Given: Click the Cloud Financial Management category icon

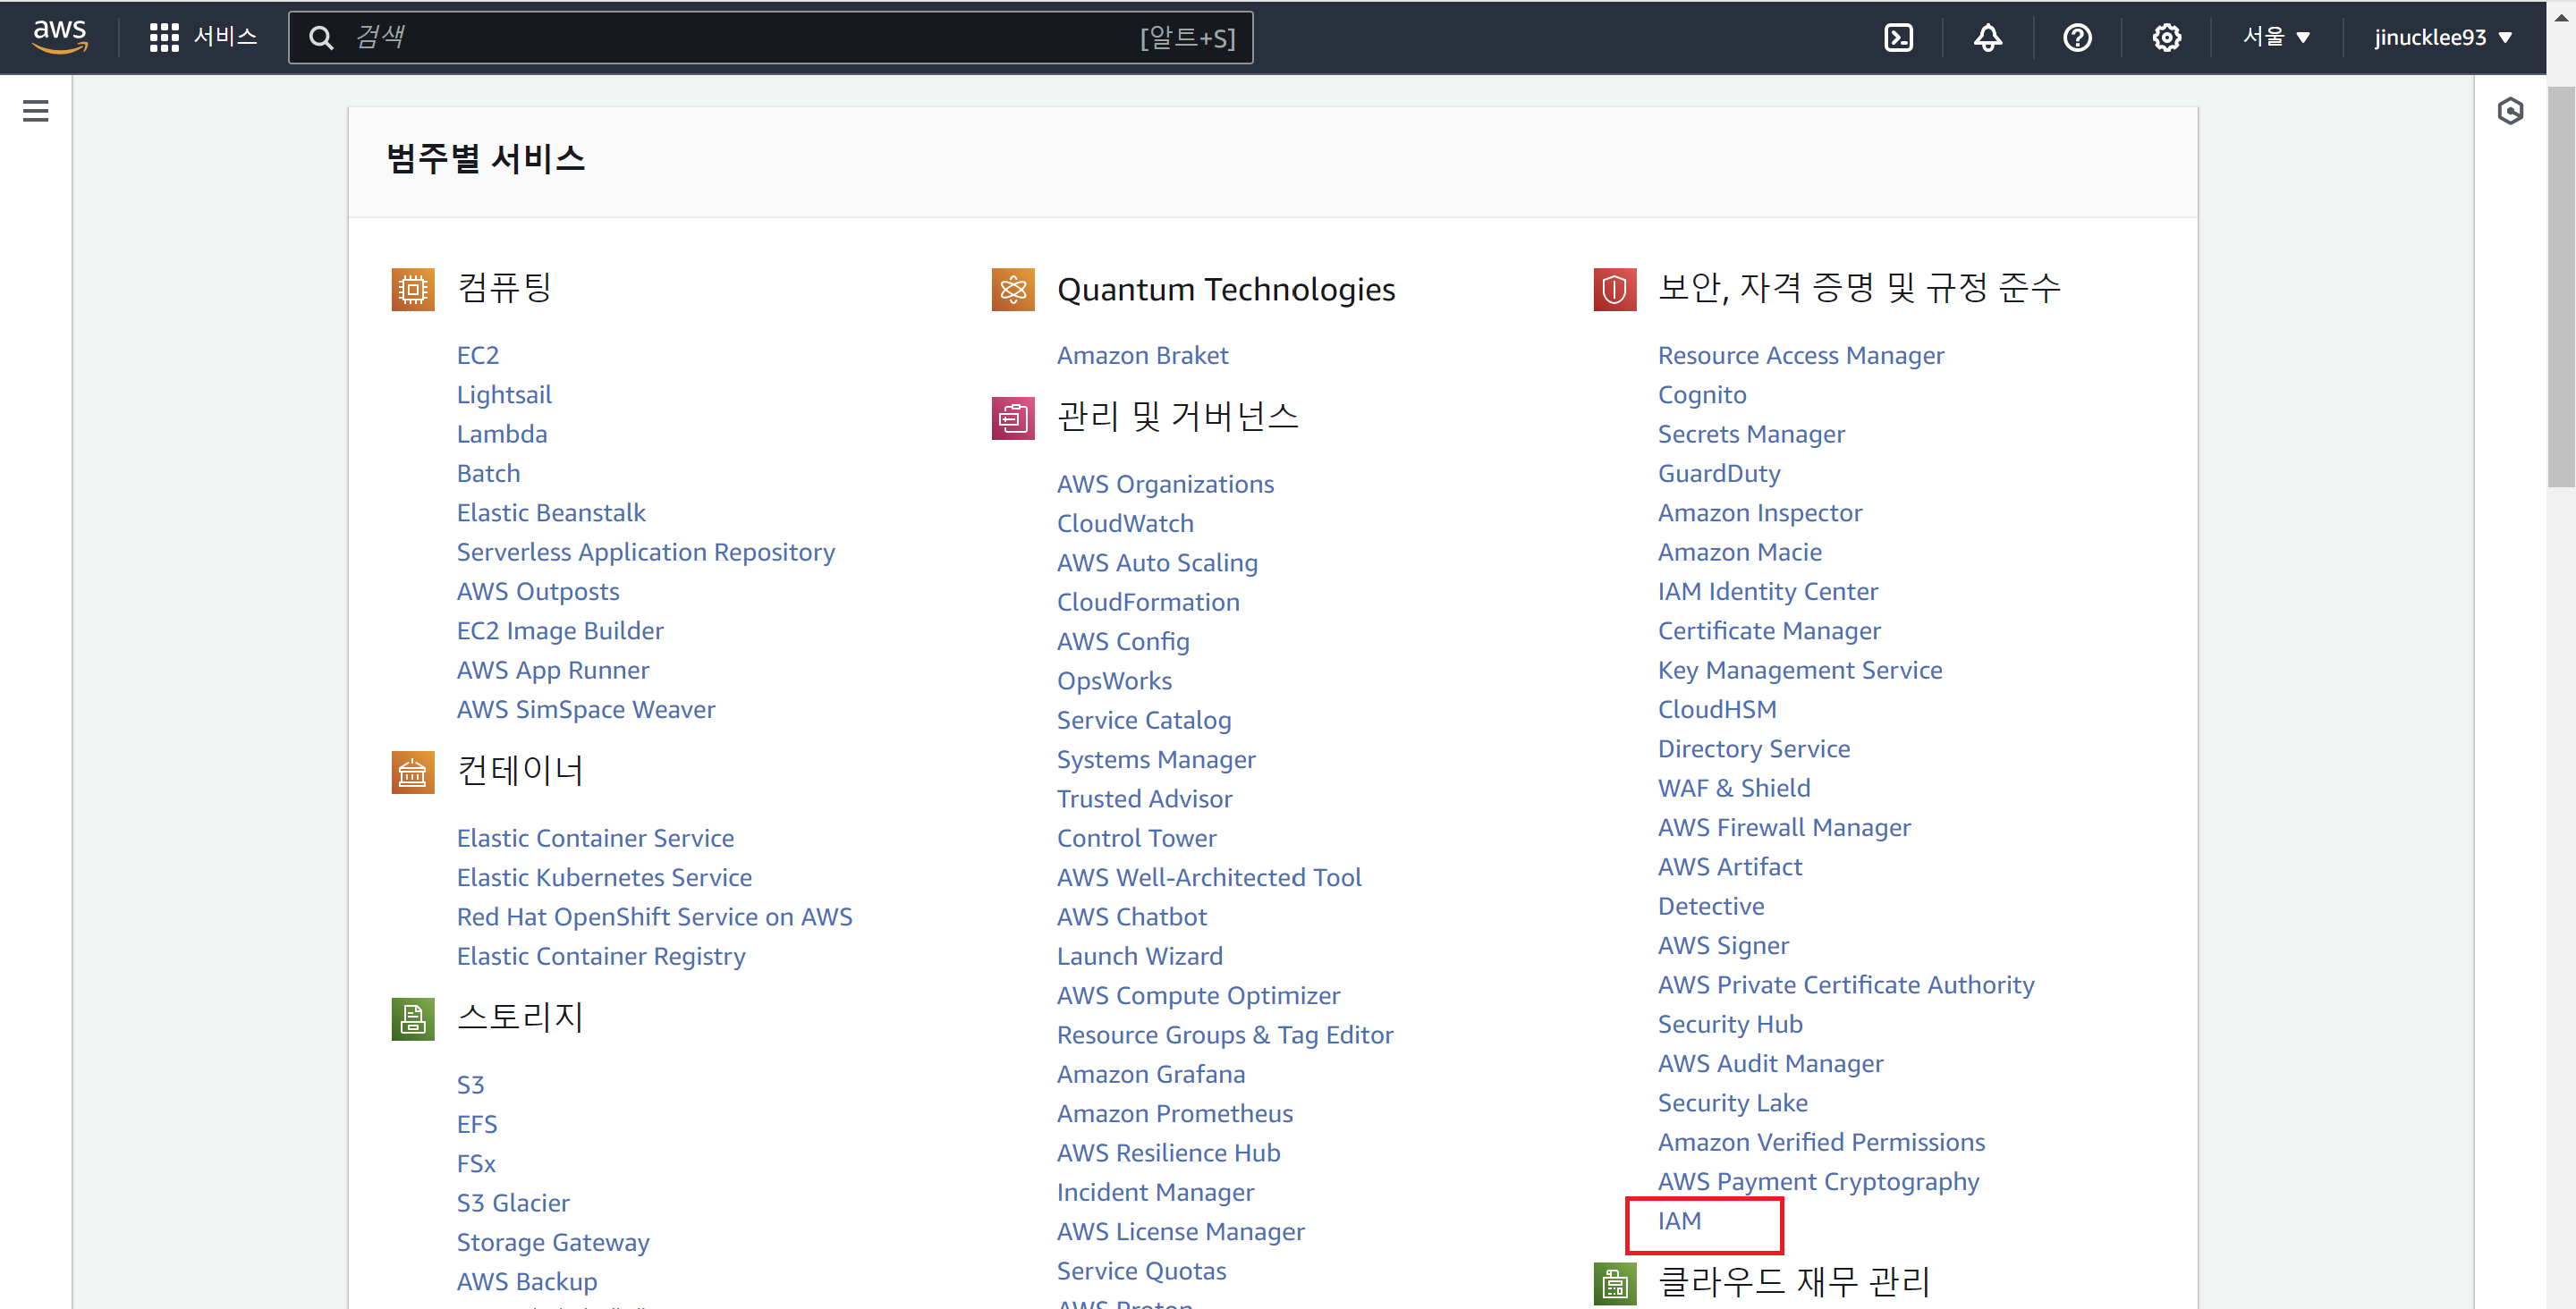Looking at the screenshot, I should pos(1614,1283).
